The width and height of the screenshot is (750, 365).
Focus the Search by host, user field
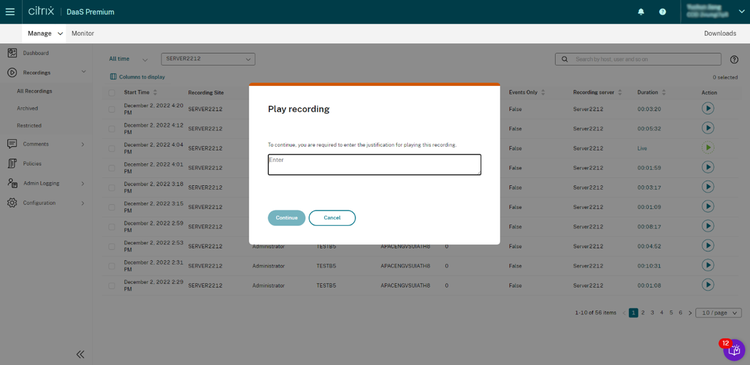[x=638, y=59]
